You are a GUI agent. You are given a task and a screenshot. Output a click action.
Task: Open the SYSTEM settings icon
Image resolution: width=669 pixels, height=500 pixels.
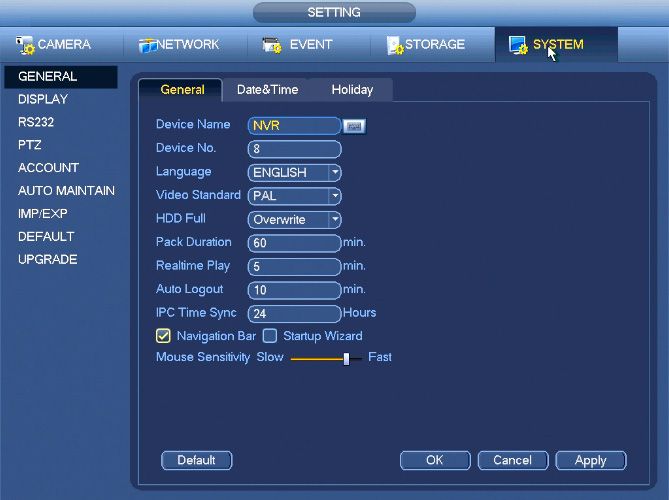[518, 45]
